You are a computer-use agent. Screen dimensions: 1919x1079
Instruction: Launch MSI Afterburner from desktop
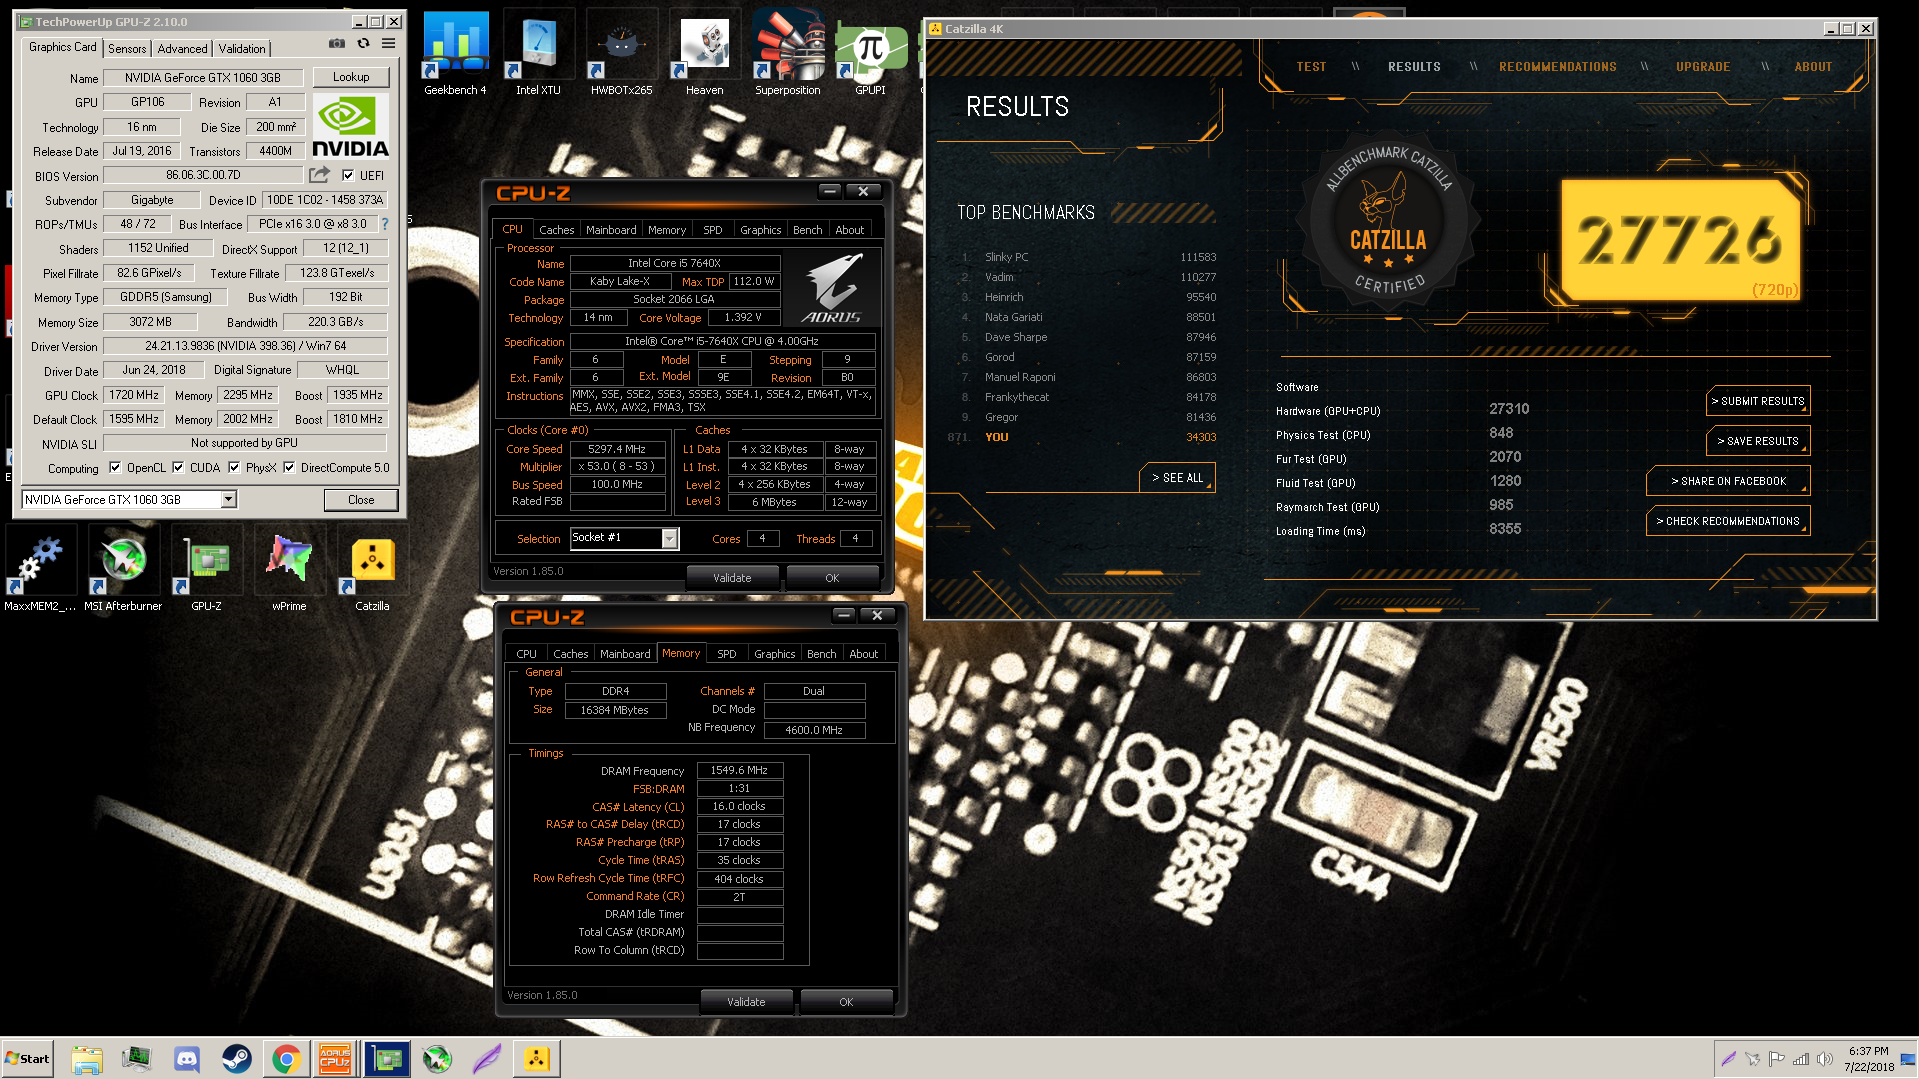[123, 568]
